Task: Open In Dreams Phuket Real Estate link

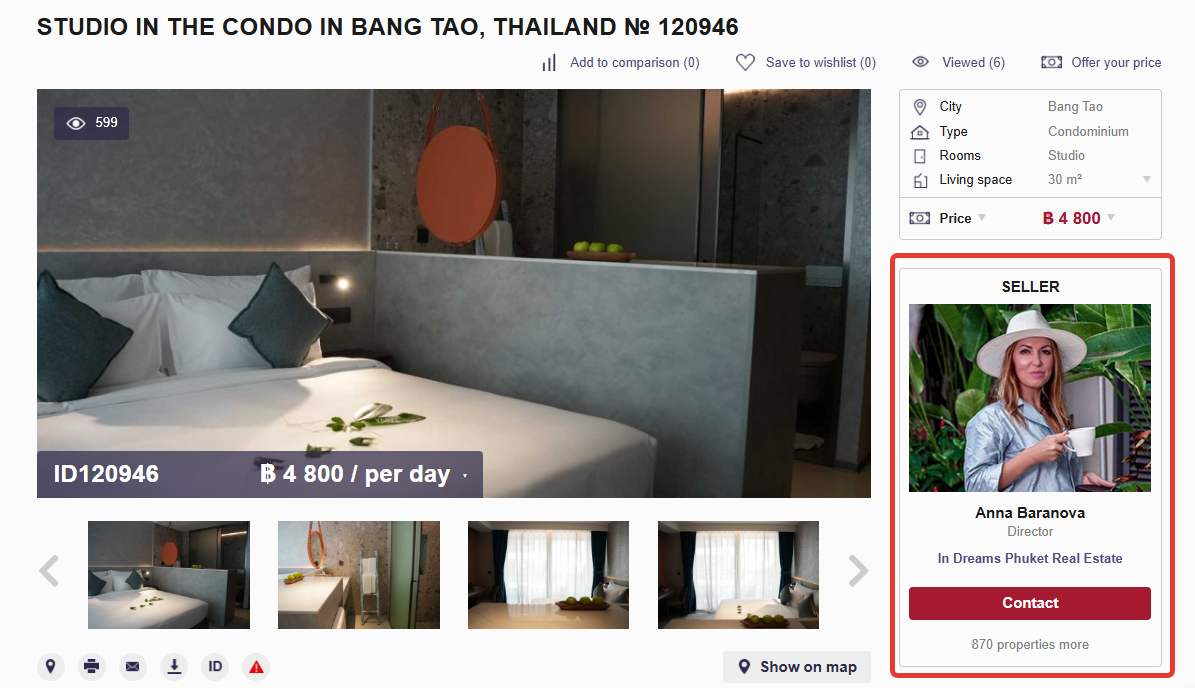Action: click(1030, 558)
